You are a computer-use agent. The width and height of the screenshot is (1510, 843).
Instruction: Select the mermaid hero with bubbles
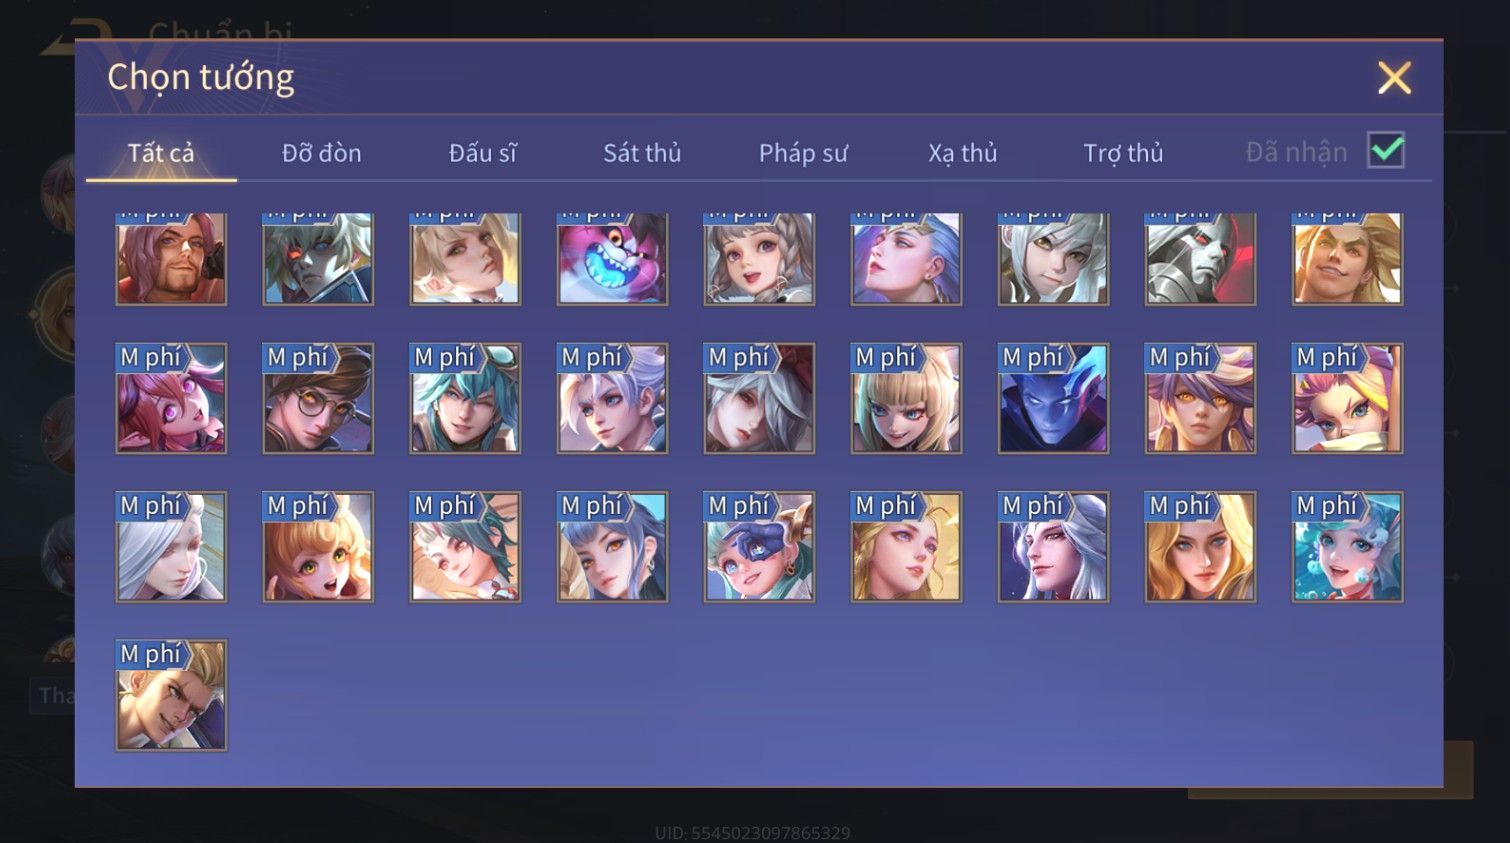click(x=1347, y=547)
